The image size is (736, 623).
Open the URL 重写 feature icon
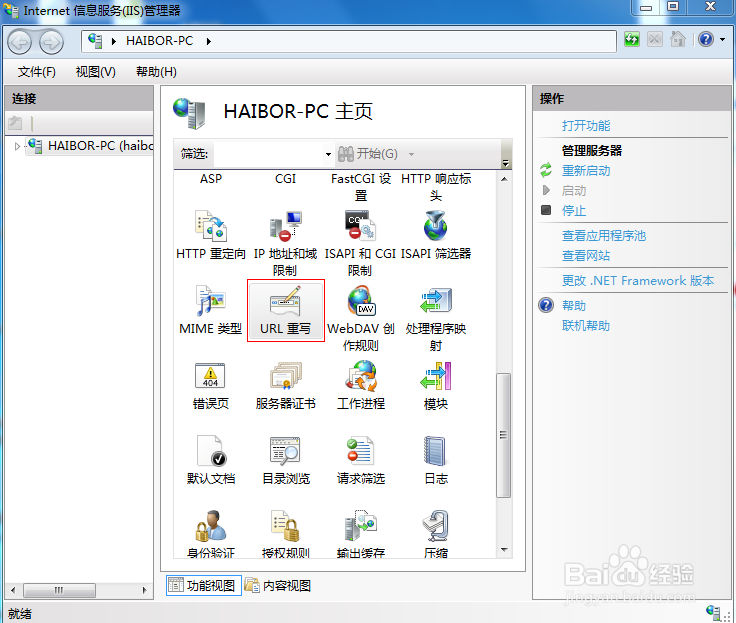tap(285, 300)
